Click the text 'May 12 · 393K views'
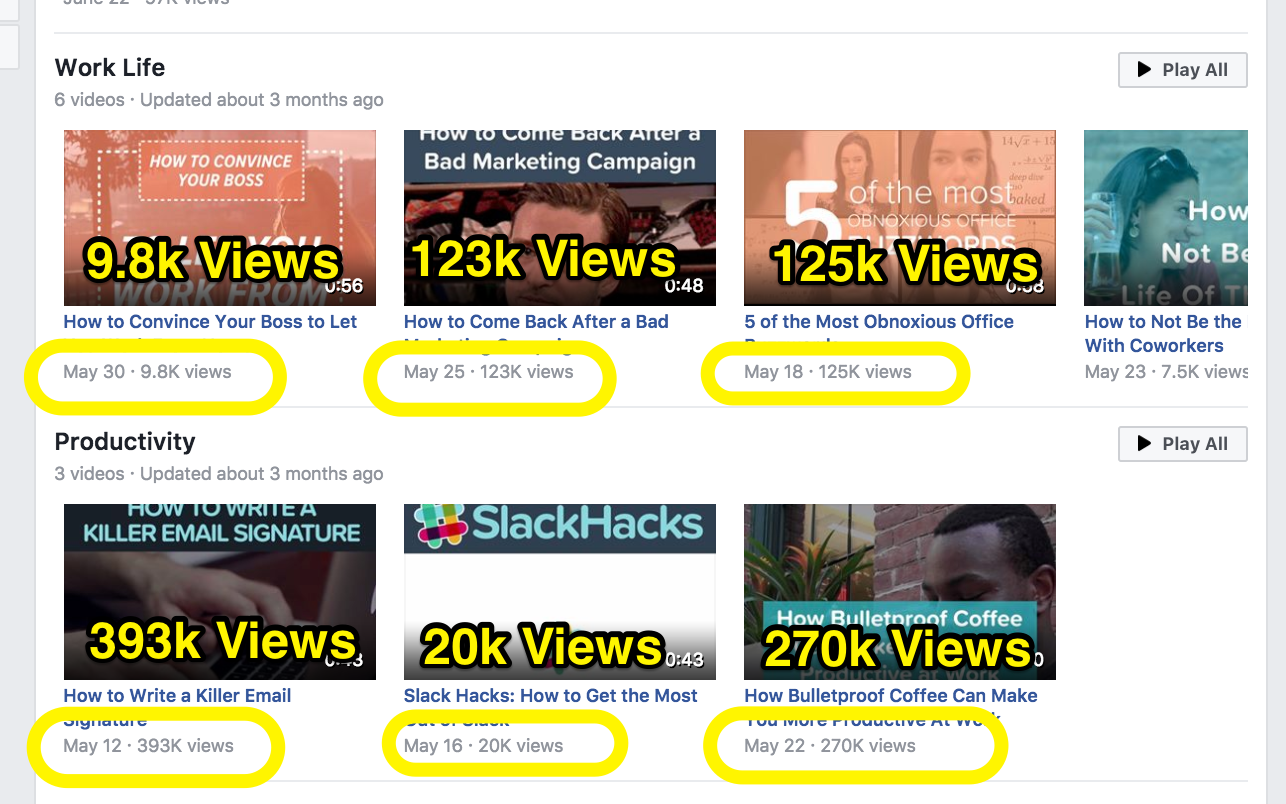Image resolution: width=1286 pixels, height=804 pixels. pyautogui.click(x=148, y=746)
